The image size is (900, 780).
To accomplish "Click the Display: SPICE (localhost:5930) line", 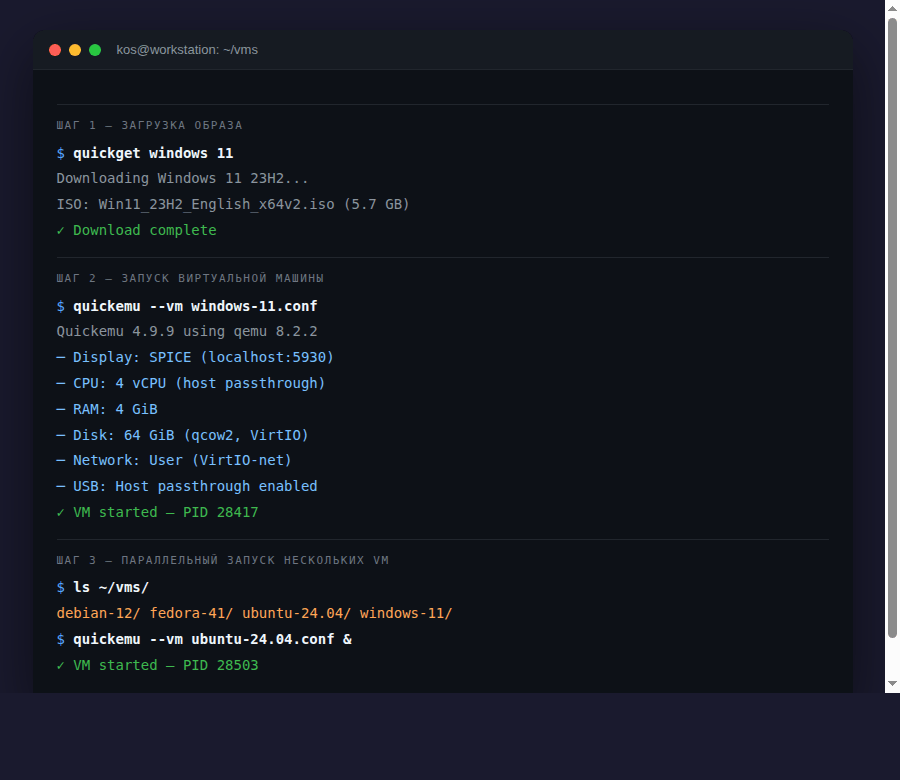I will pyautogui.click(x=203, y=357).
